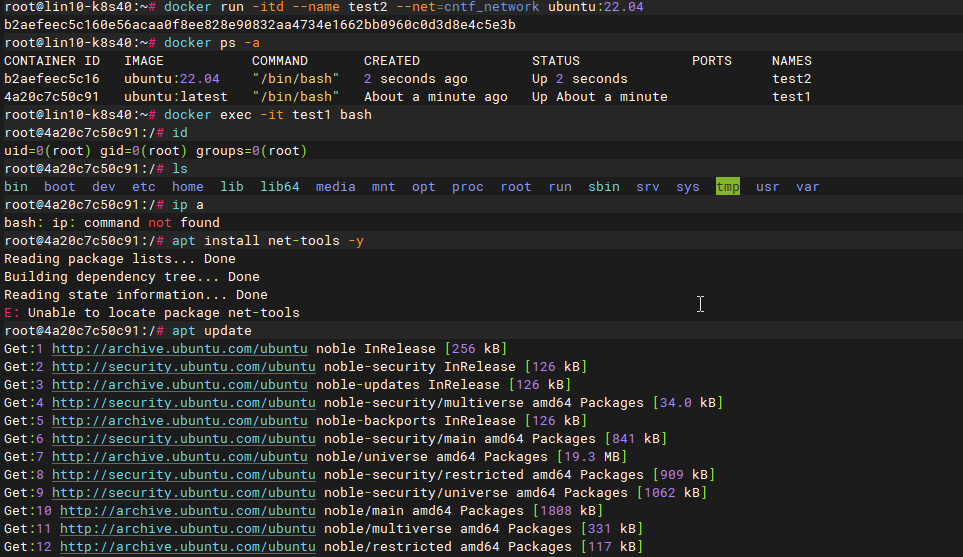
Task: Click the 'apt install net-tools -y' command
Action: click(x=268, y=241)
